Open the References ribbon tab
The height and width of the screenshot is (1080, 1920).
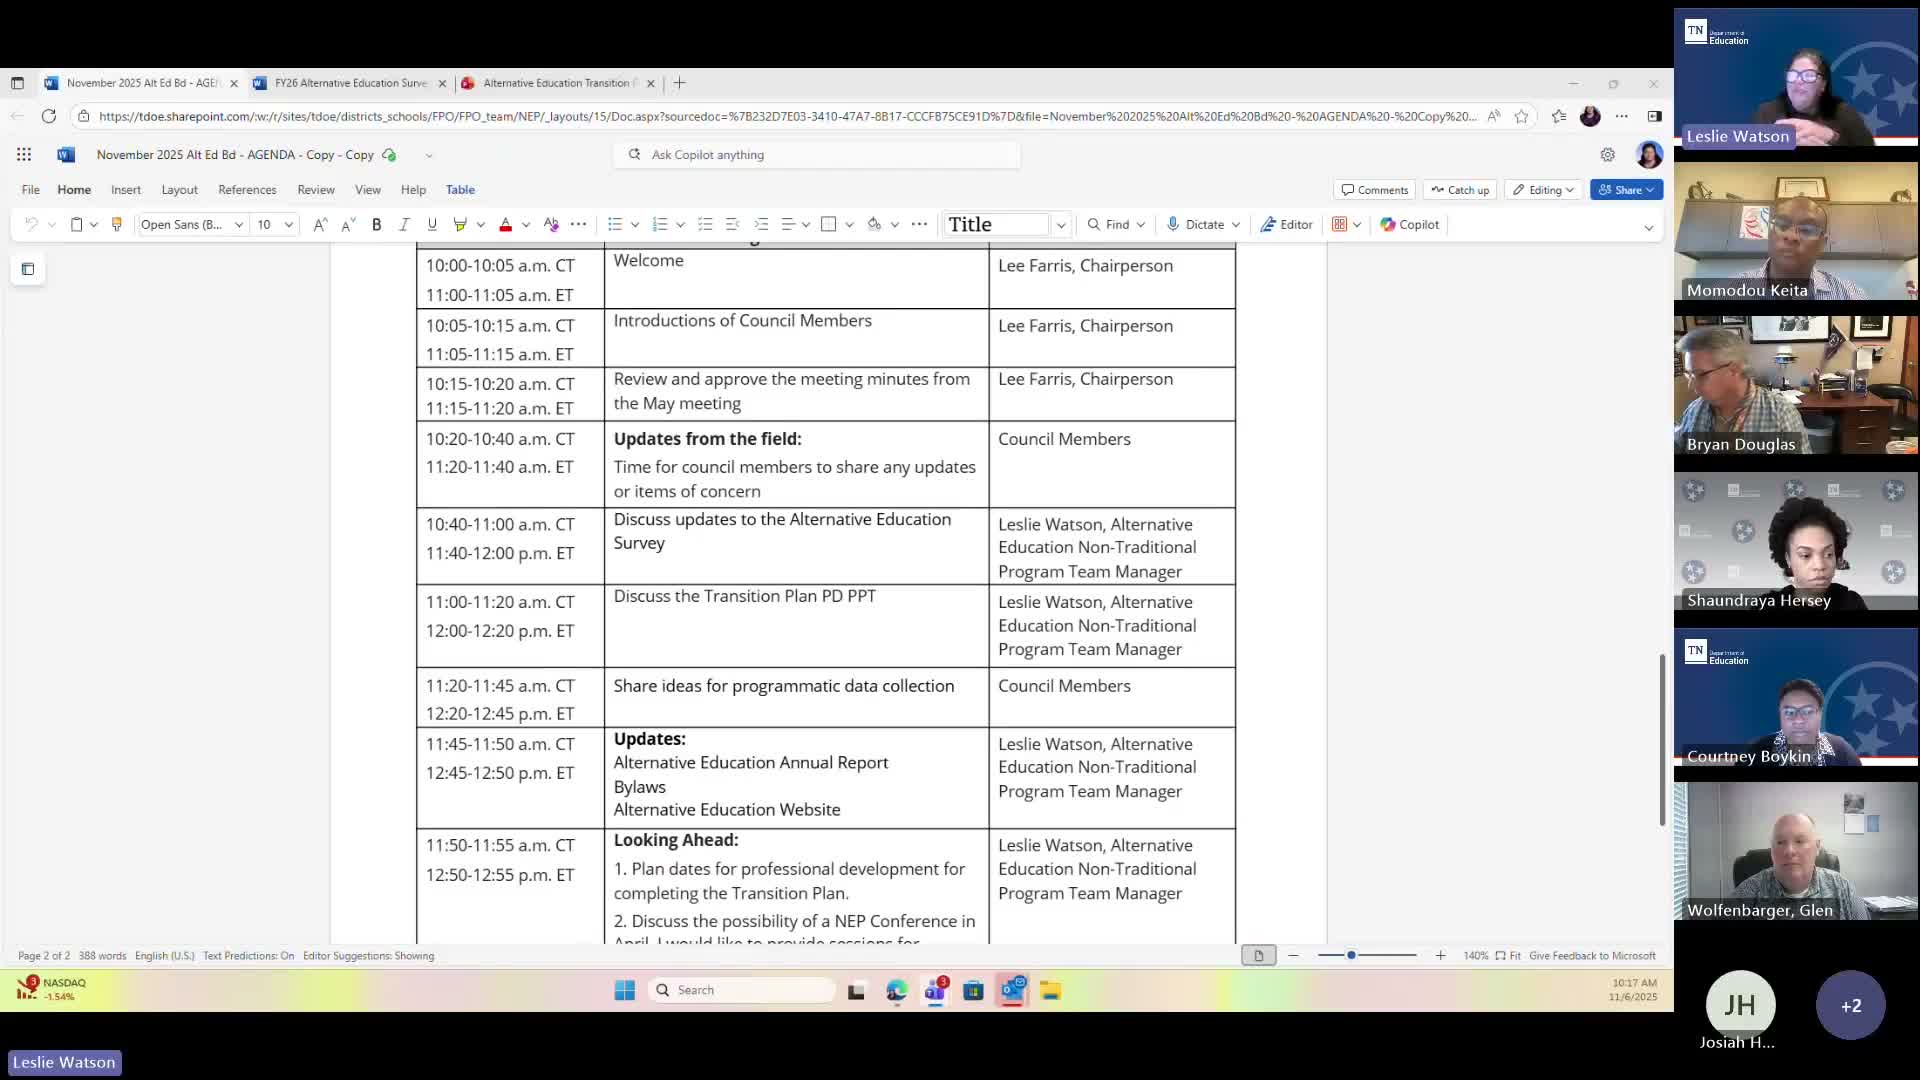(x=247, y=190)
